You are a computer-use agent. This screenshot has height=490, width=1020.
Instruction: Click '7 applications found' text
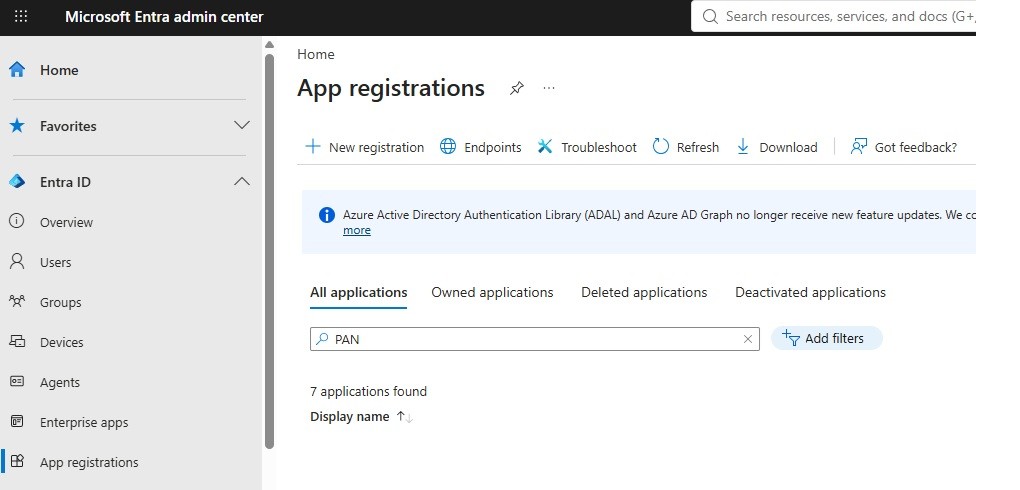pos(368,392)
